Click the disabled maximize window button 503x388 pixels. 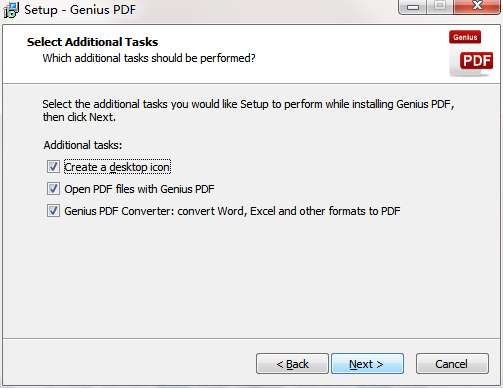tap(440, 6)
